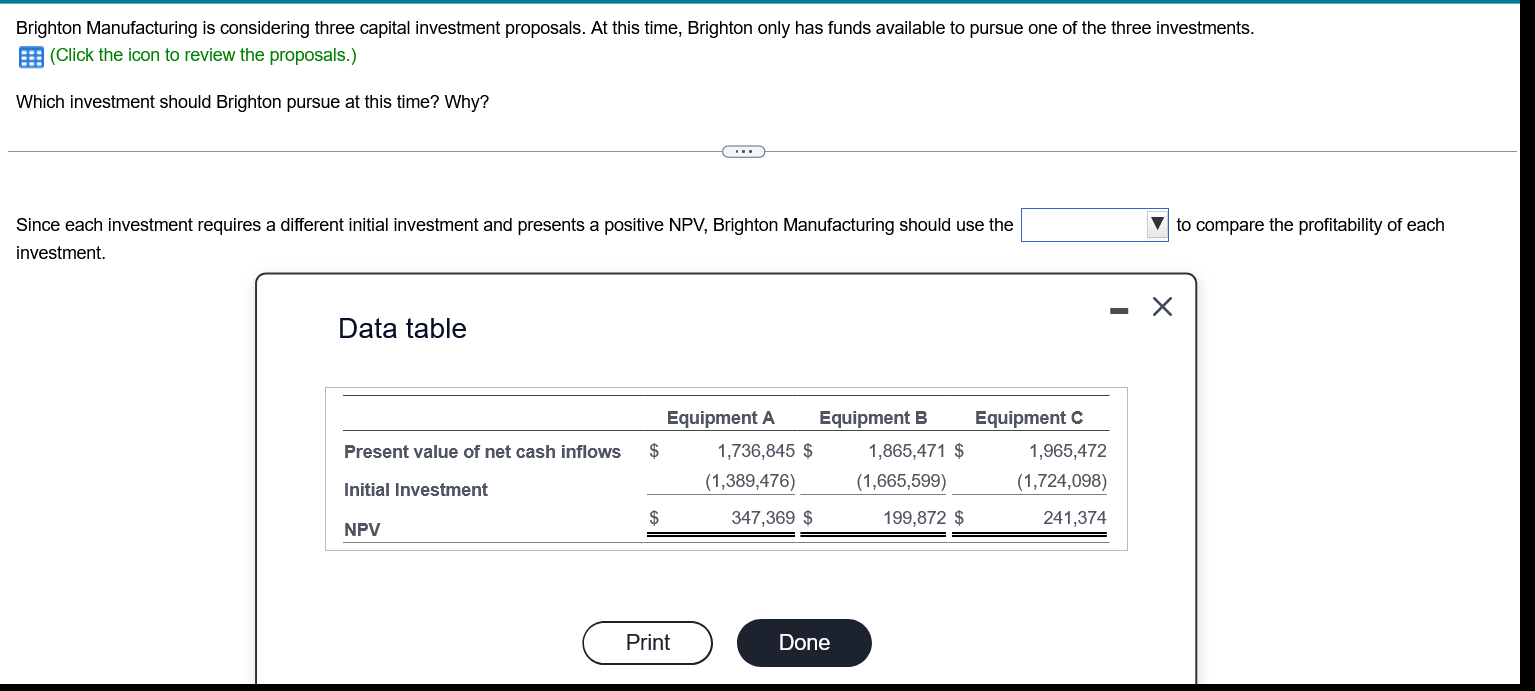Image resolution: width=1535 pixels, height=691 pixels.
Task: Open the data table grid icon
Action: click(31, 57)
